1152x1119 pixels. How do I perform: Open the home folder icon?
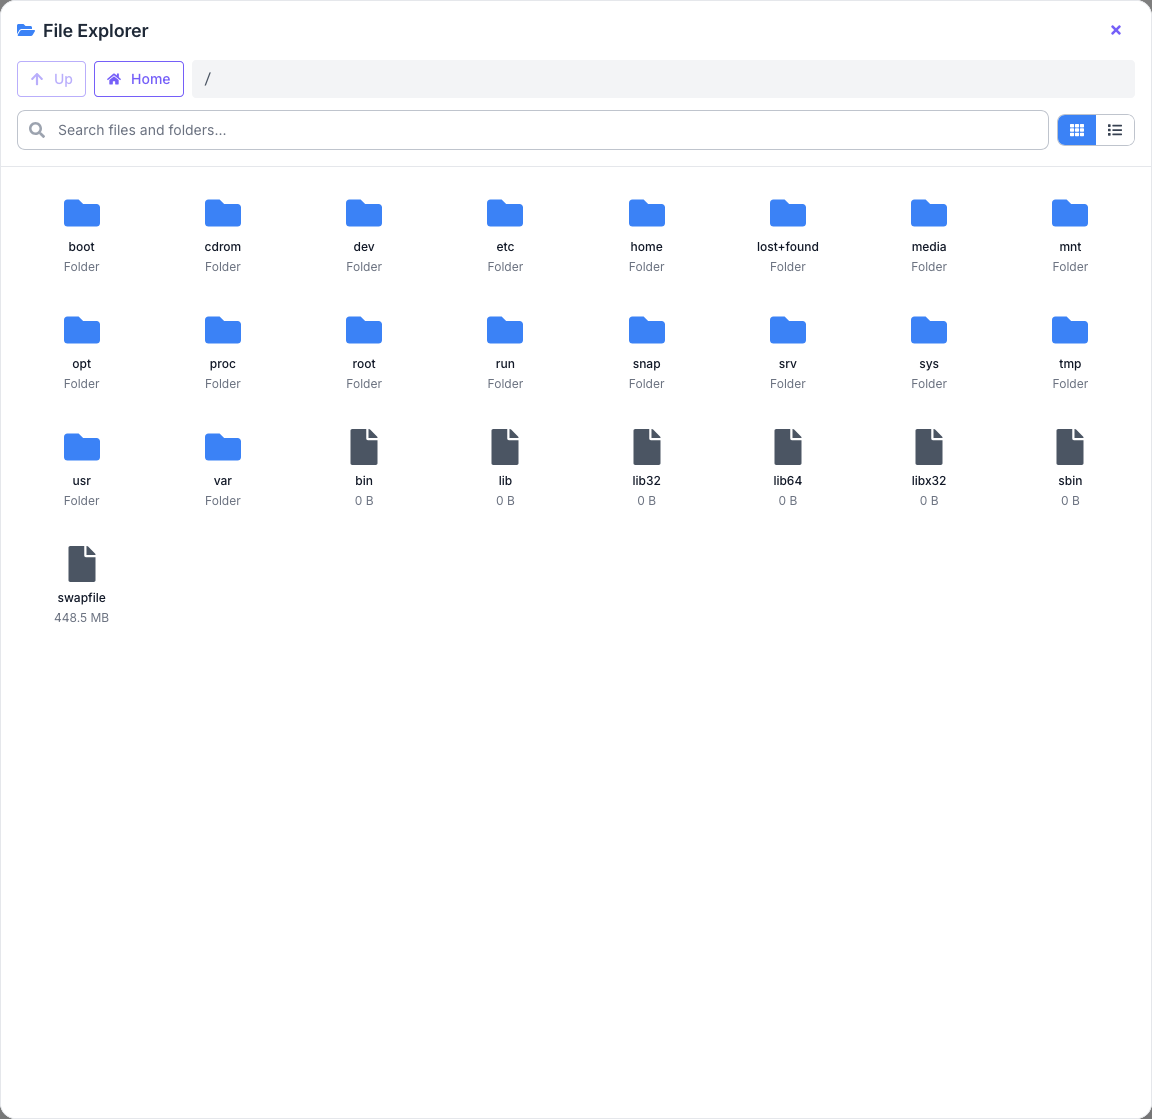[647, 213]
